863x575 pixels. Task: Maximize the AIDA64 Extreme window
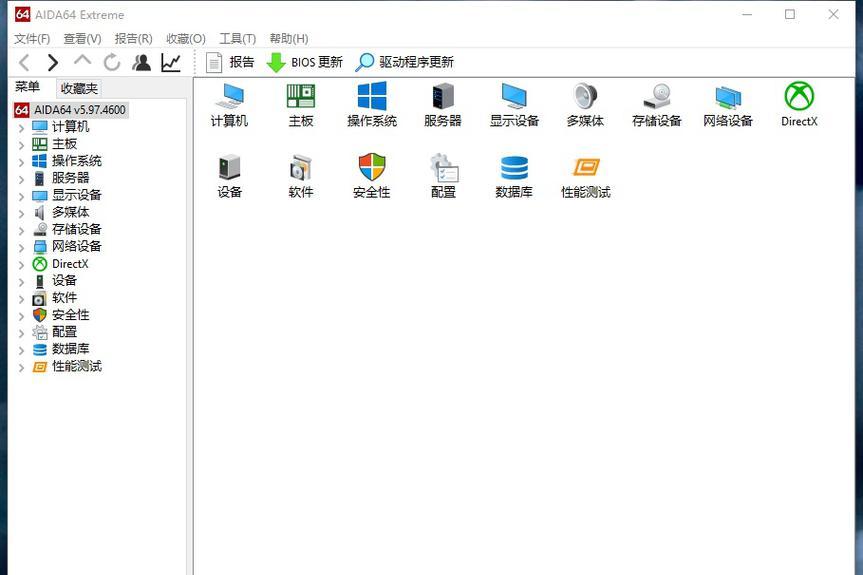[790, 15]
